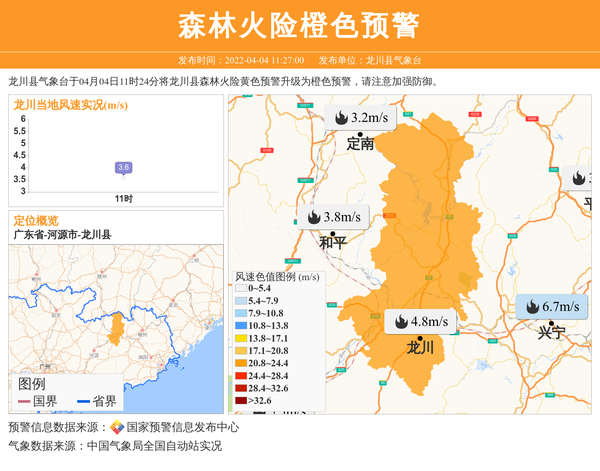Click the 3.6 wind speed data point

click(x=123, y=167)
